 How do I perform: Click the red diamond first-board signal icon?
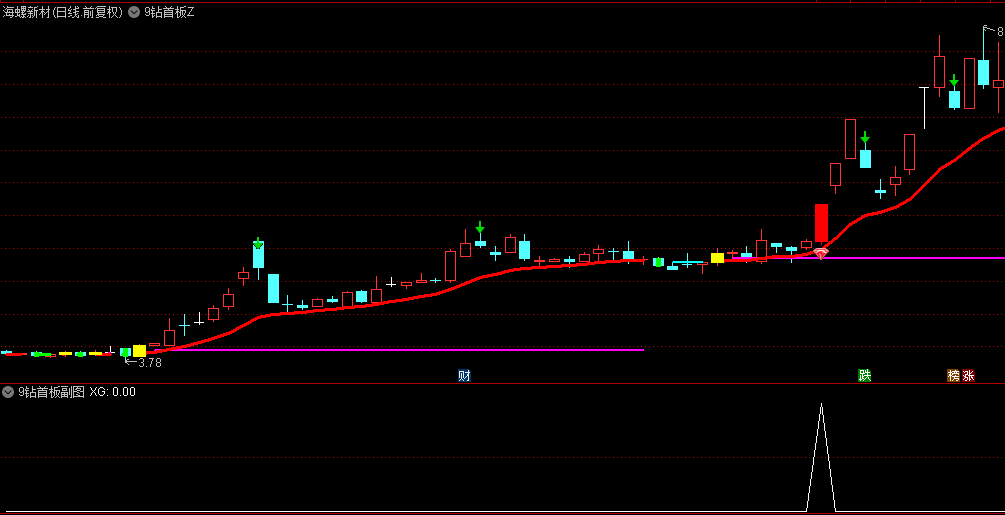(821, 254)
